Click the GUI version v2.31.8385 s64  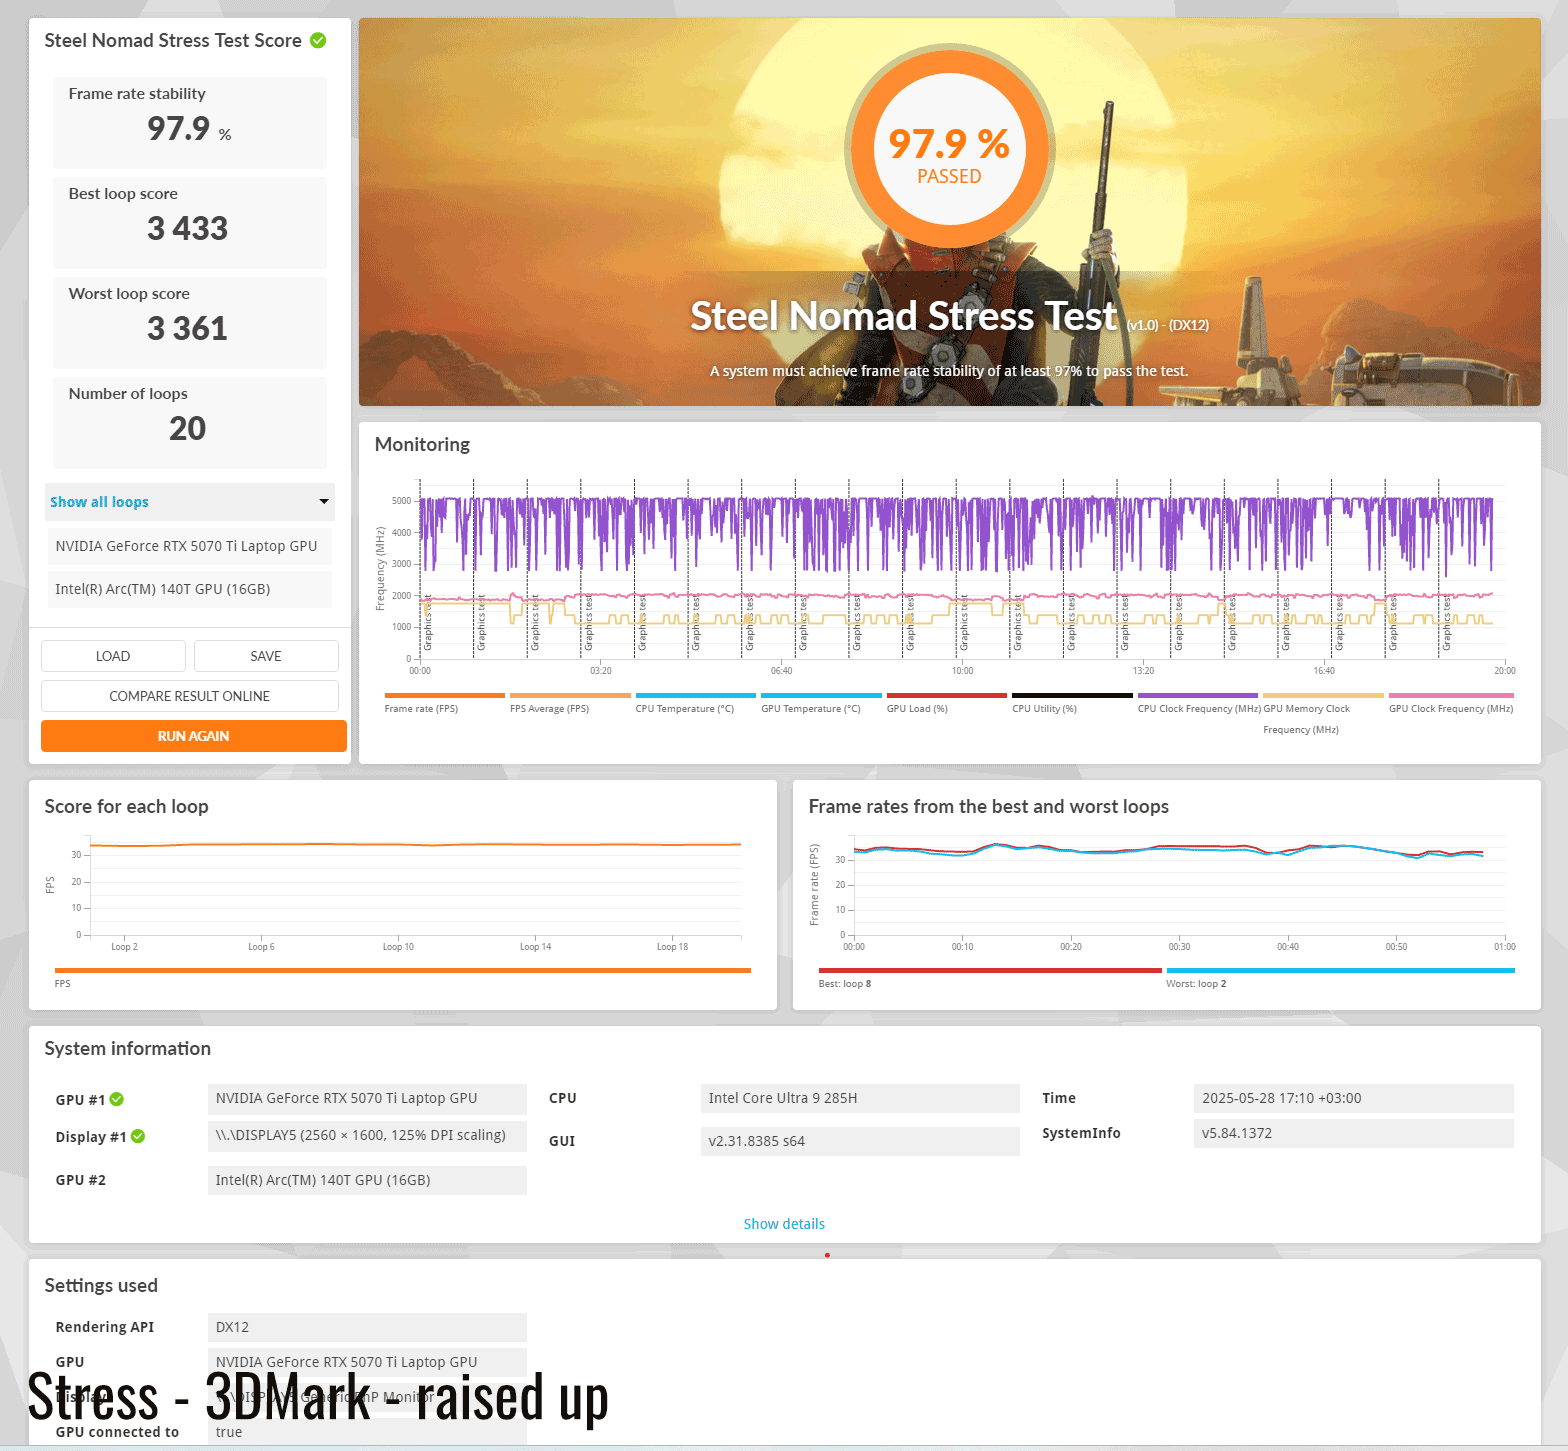[x=860, y=1141]
